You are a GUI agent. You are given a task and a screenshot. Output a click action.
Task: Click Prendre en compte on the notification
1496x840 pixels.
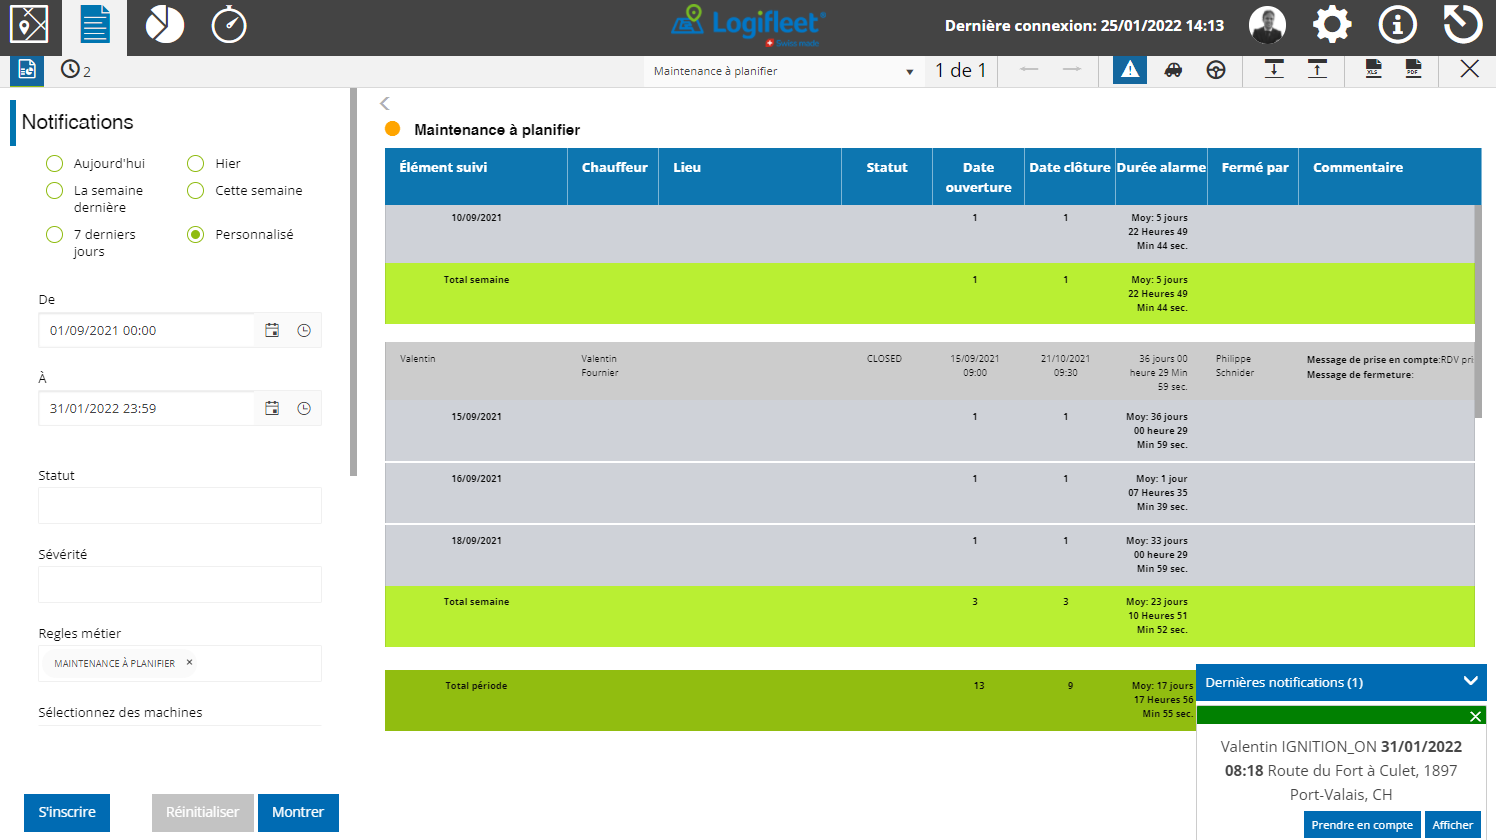(1362, 824)
